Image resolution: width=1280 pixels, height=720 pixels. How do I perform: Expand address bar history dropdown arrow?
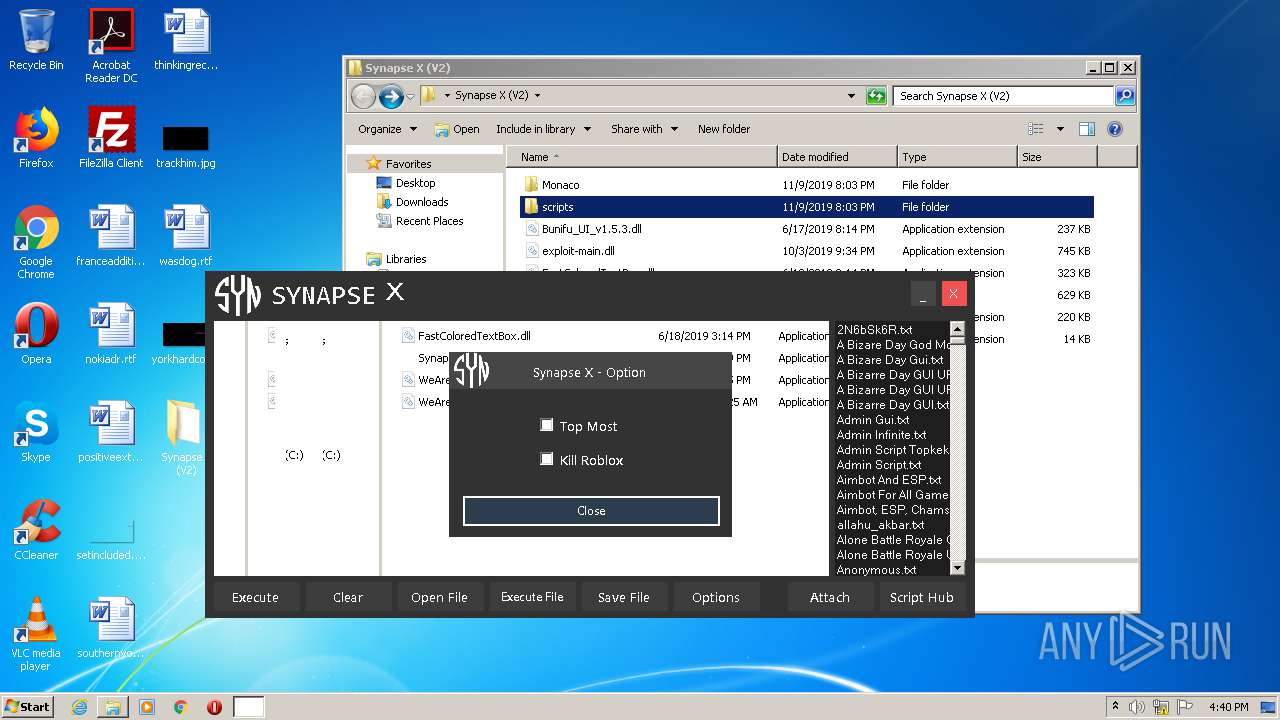(851, 96)
